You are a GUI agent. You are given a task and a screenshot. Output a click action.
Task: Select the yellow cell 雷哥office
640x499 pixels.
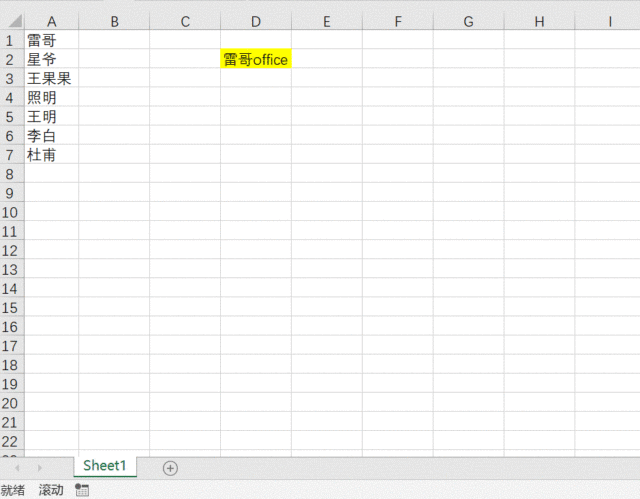click(256, 59)
